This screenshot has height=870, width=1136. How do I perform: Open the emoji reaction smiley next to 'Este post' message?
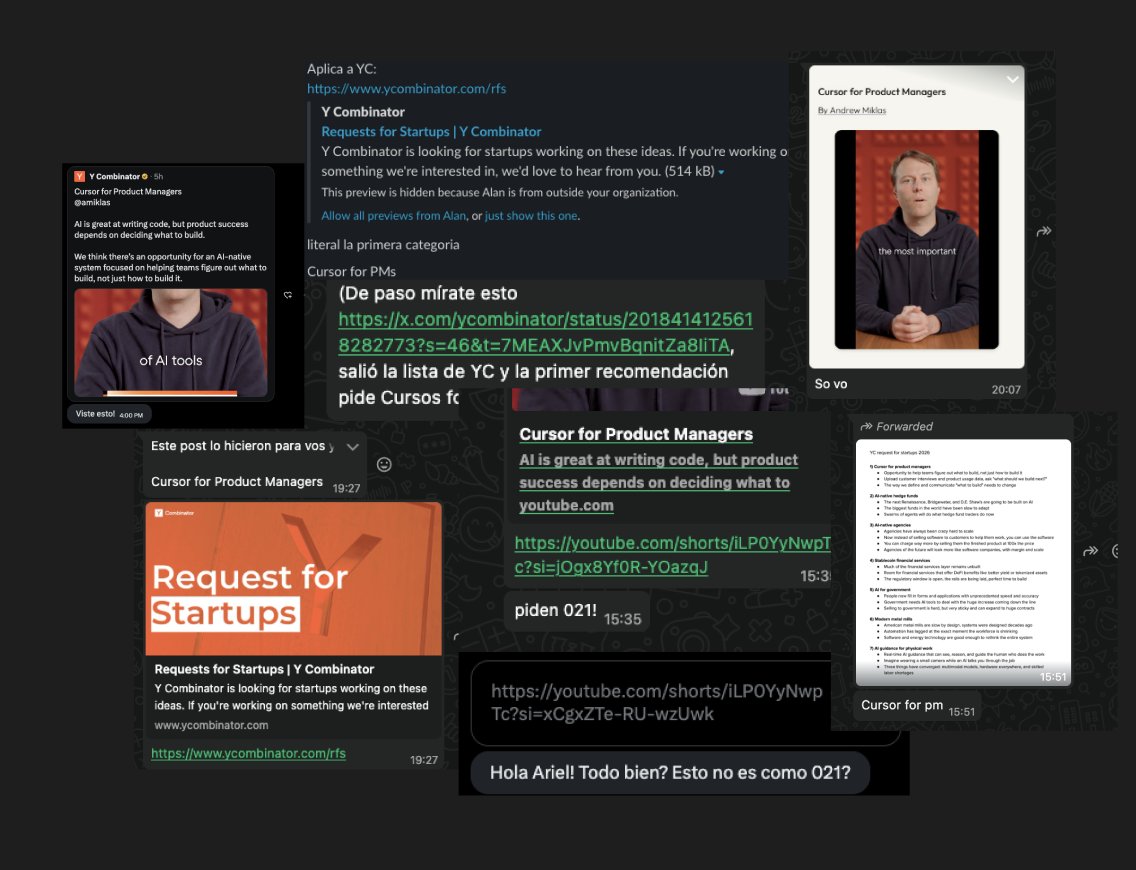tap(384, 464)
